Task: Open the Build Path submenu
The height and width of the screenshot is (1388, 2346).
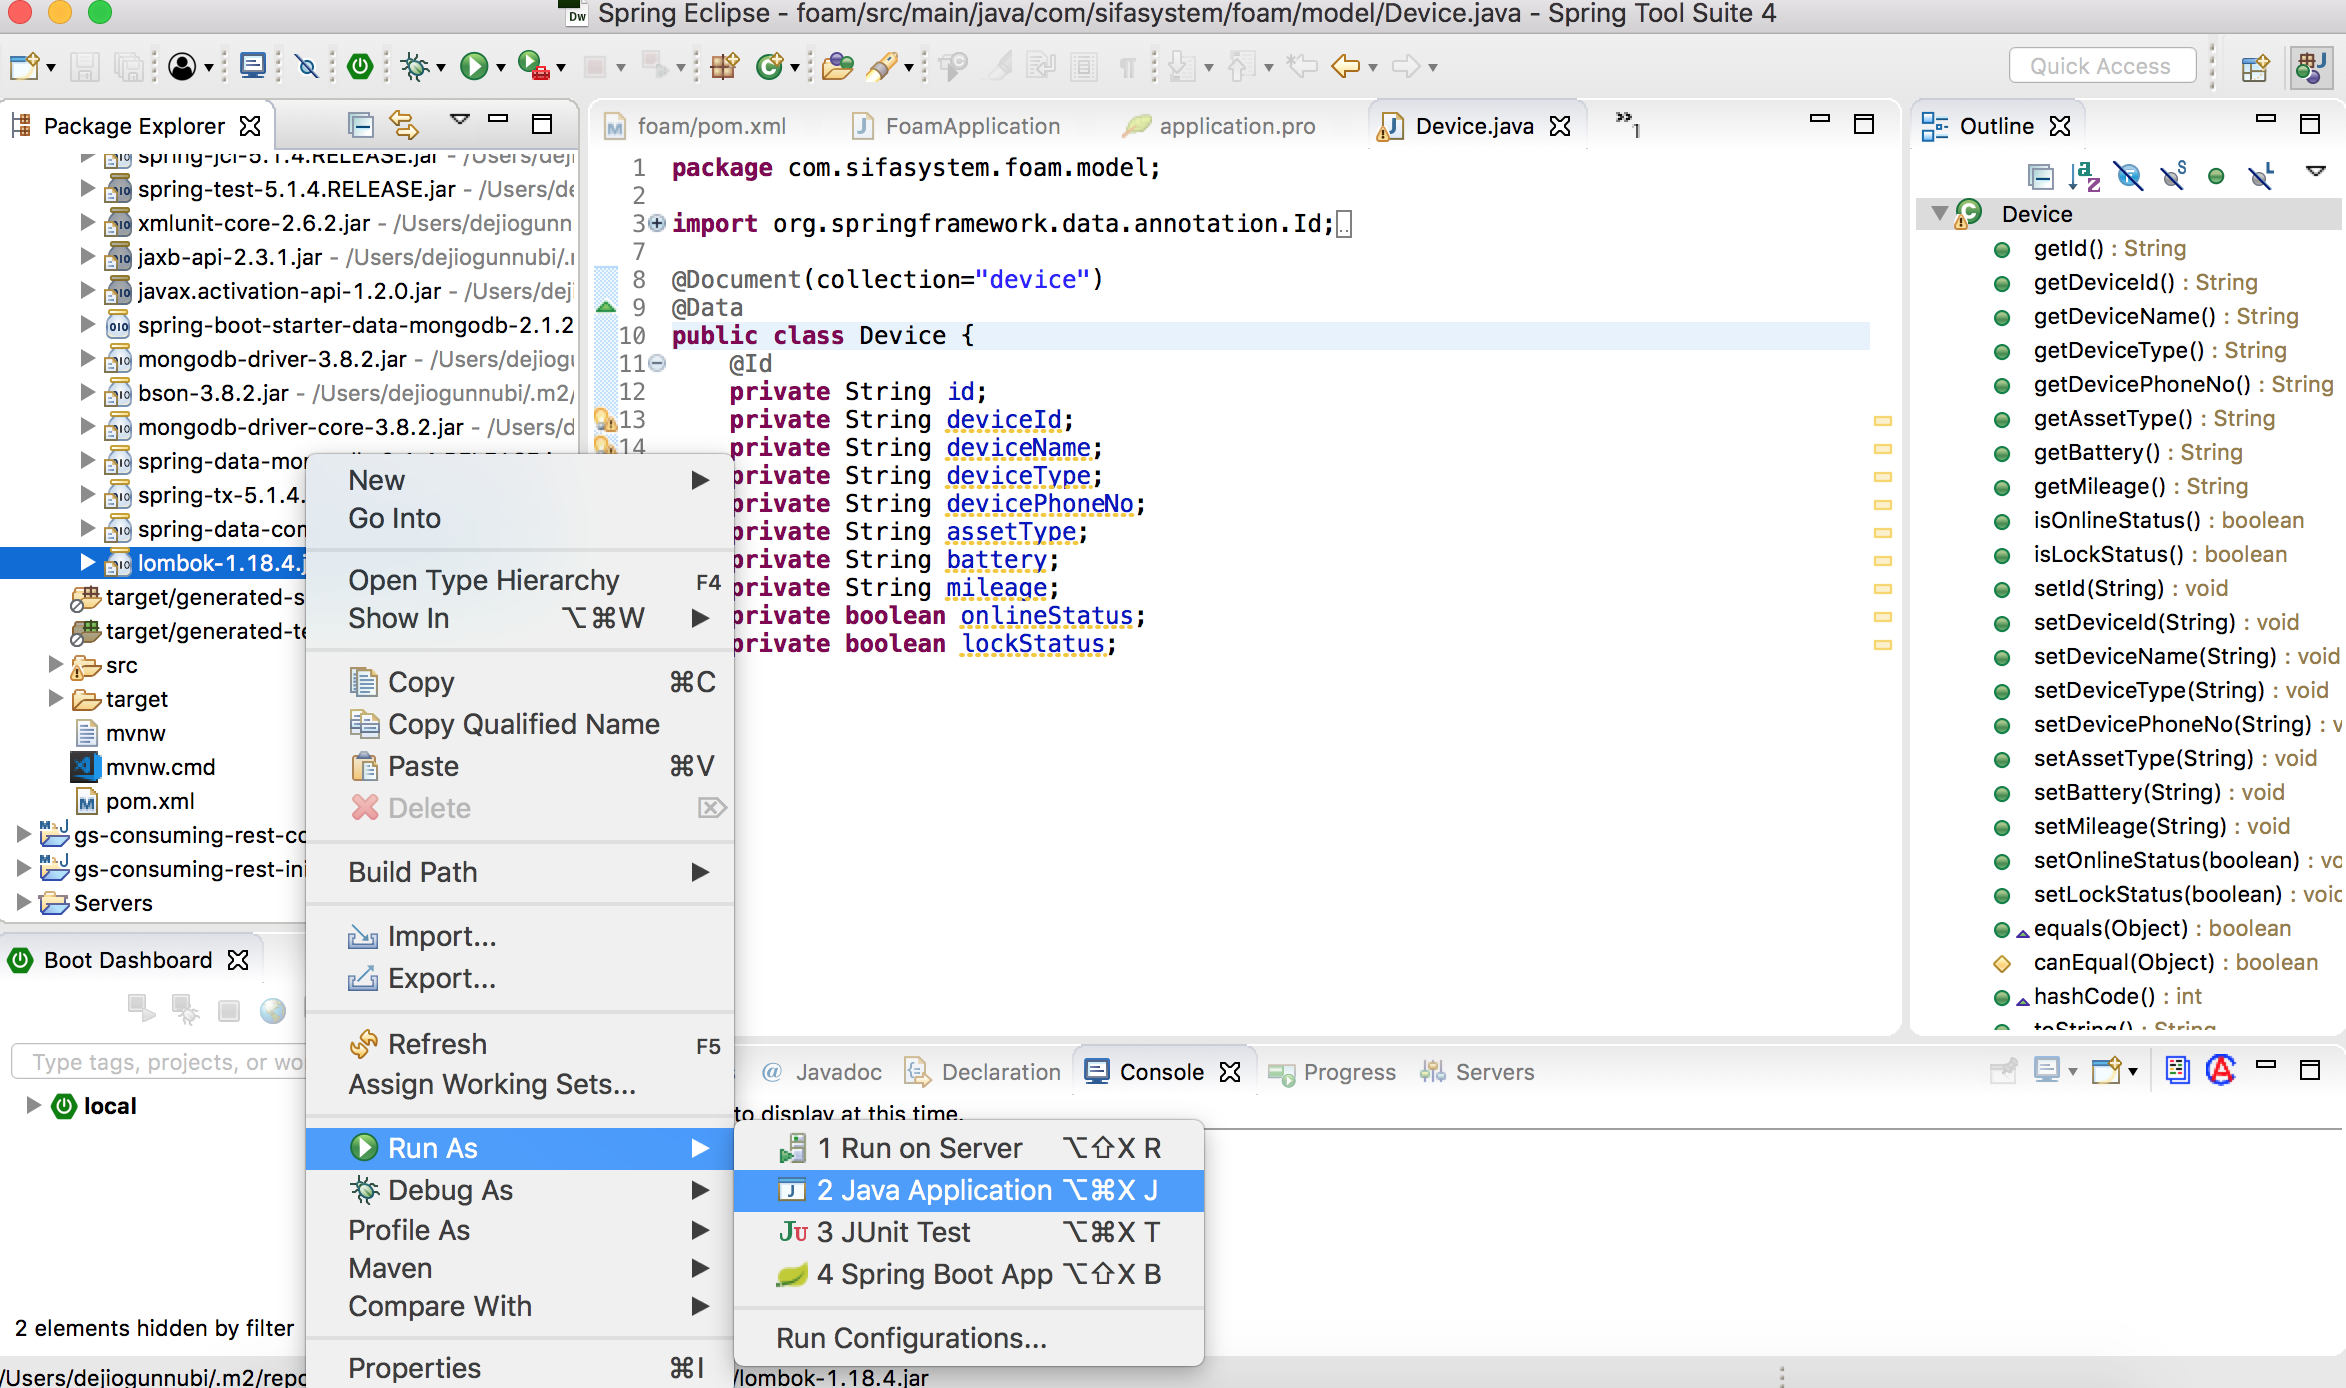Action: point(520,872)
